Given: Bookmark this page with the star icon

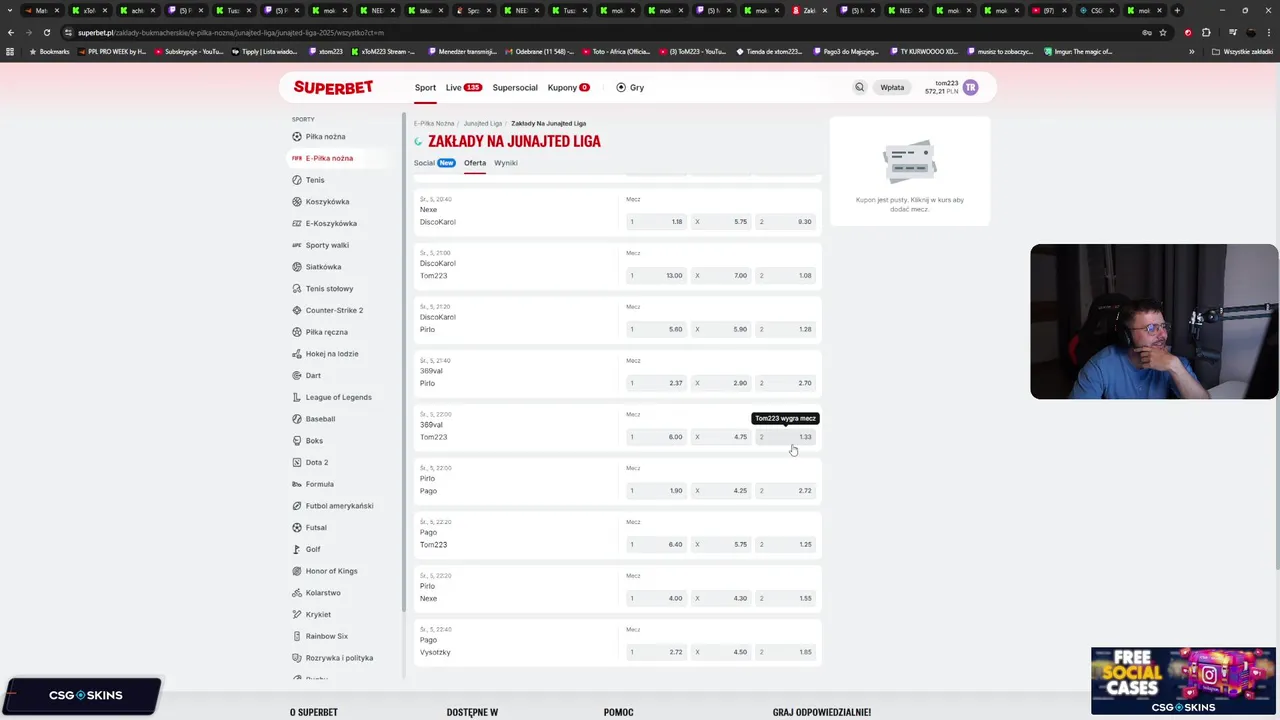Looking at the screenshot, I should [1163, 32].
